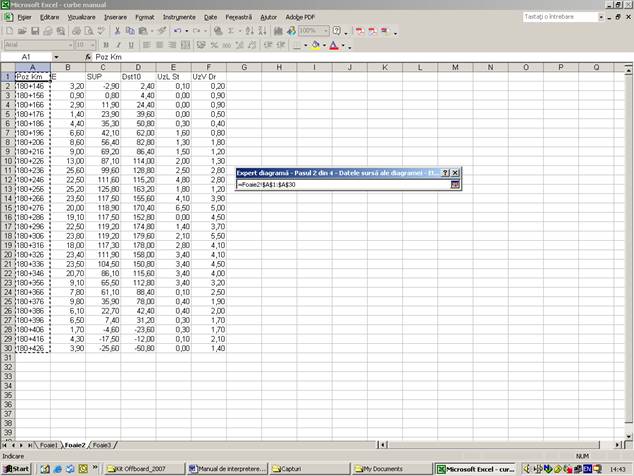Click the Fill Color bucket icon
Screen dimensions: 634x476
click(x=316, y=45)
